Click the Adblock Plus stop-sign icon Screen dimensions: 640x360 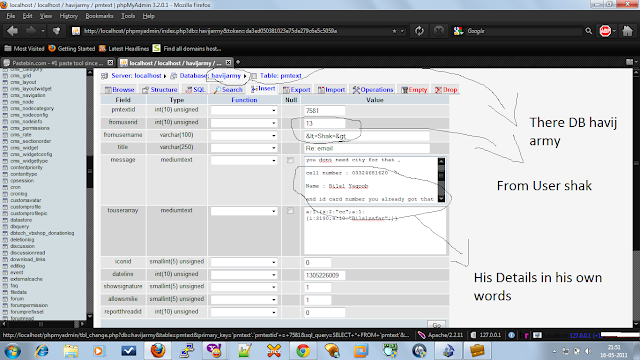[x=605, y=31]
